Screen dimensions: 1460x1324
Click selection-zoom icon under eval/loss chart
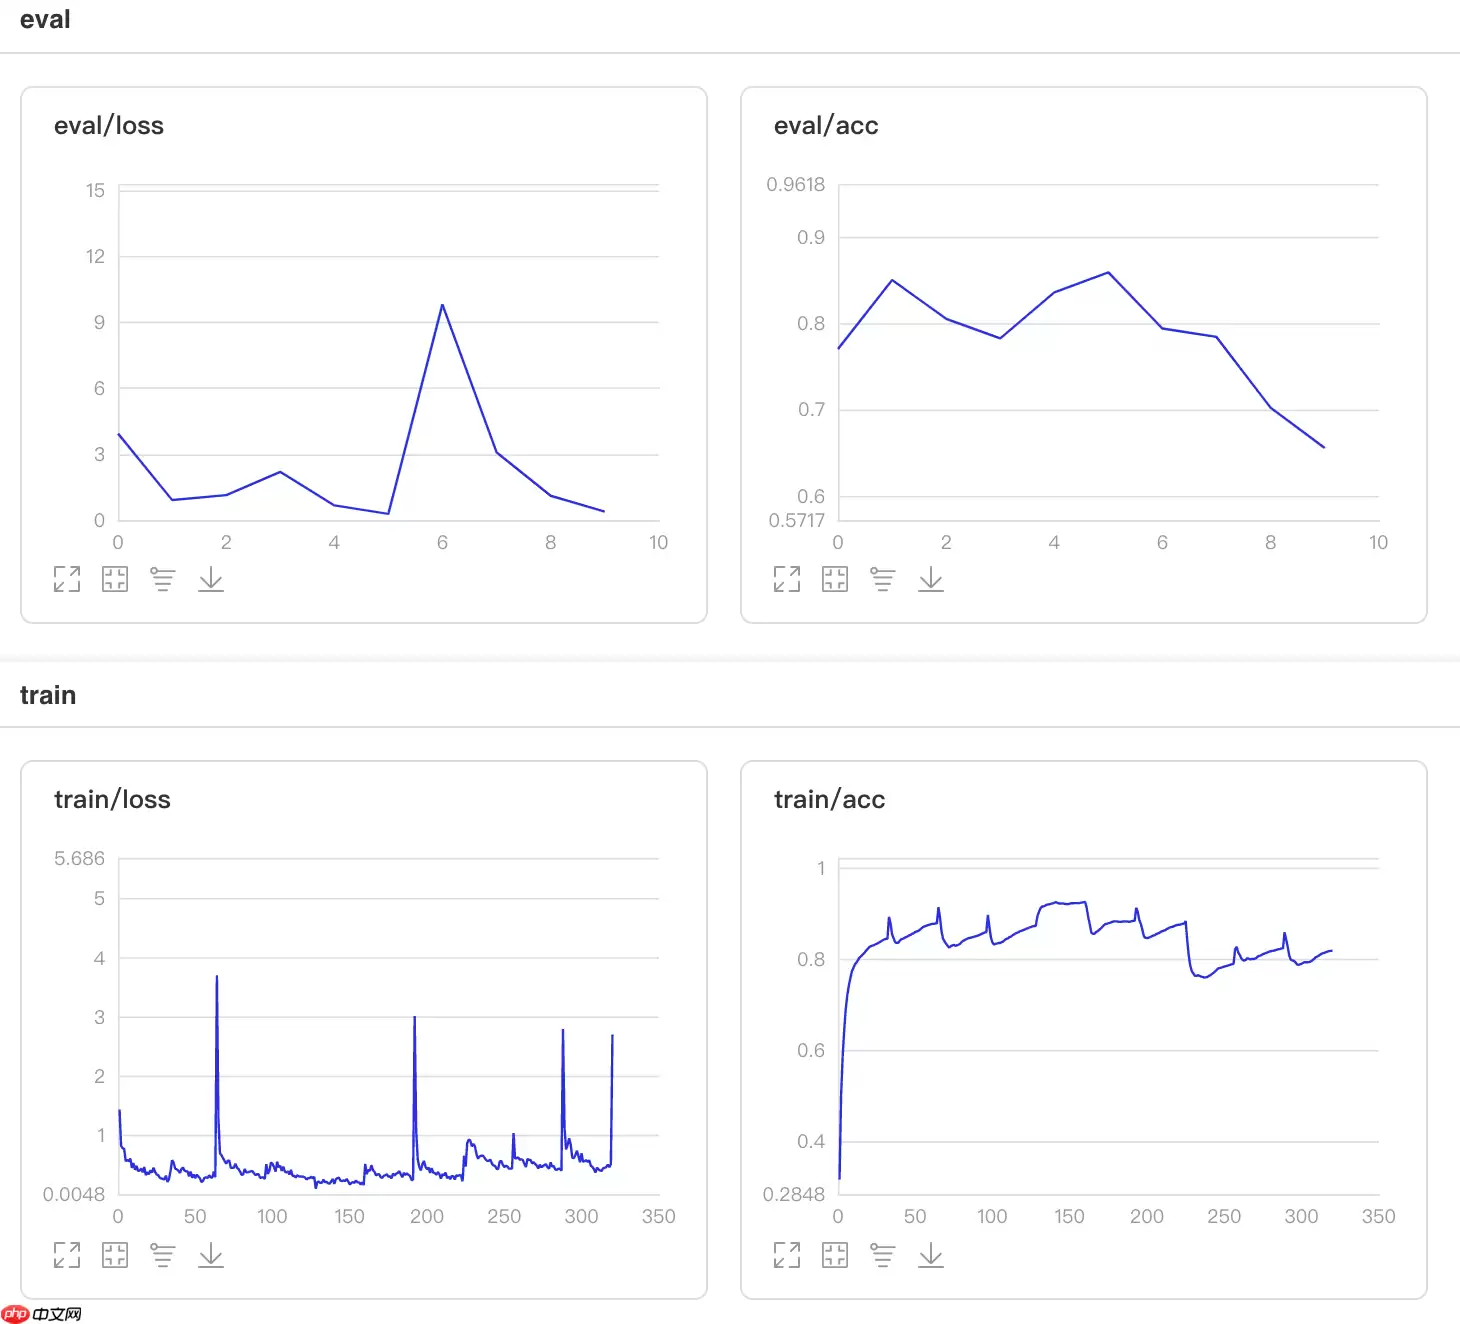tap(115, 579)
